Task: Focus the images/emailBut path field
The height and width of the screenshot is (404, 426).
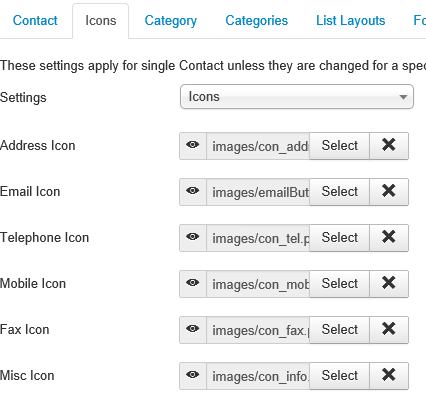Action: pyautogui.click(x=258, y=192)
